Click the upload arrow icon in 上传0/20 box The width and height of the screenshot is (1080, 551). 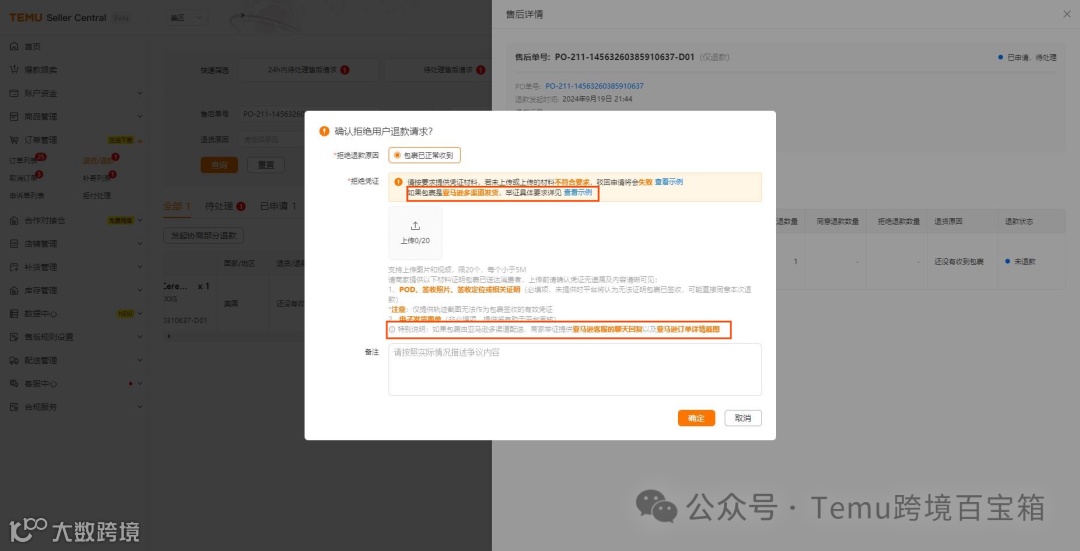click(x=415, y=226)
